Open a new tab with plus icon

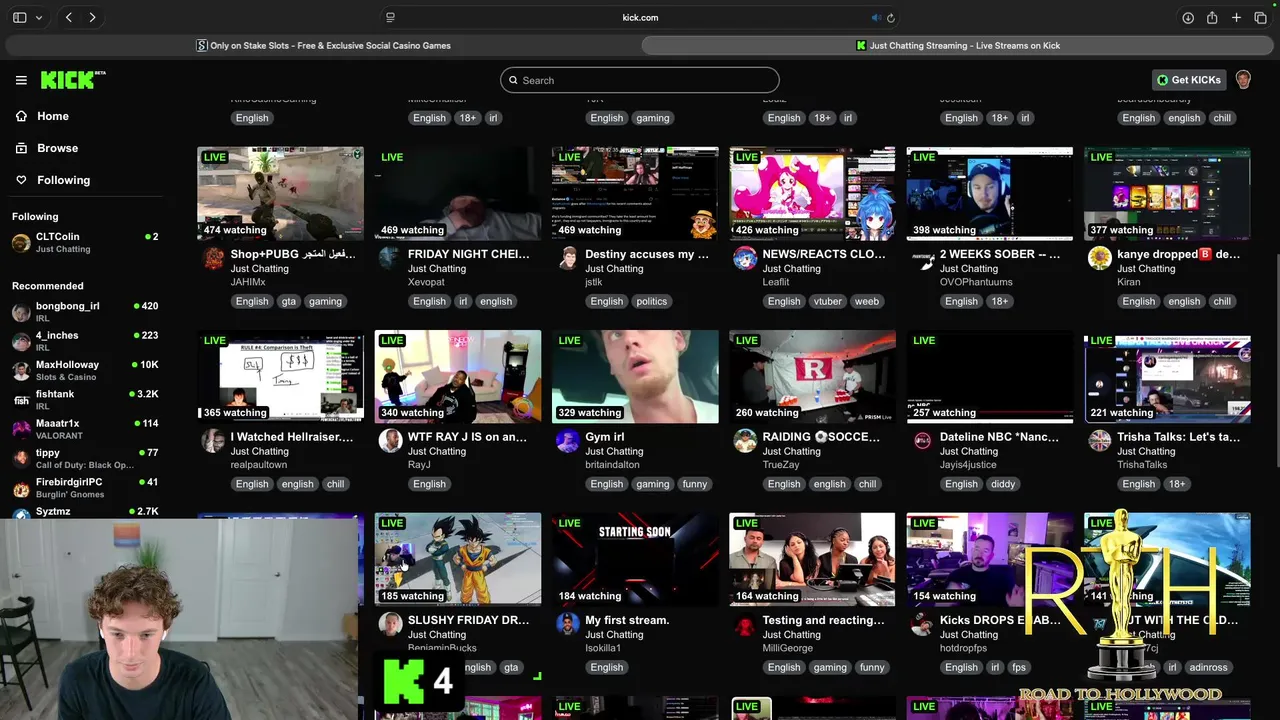coord(1236,17)
